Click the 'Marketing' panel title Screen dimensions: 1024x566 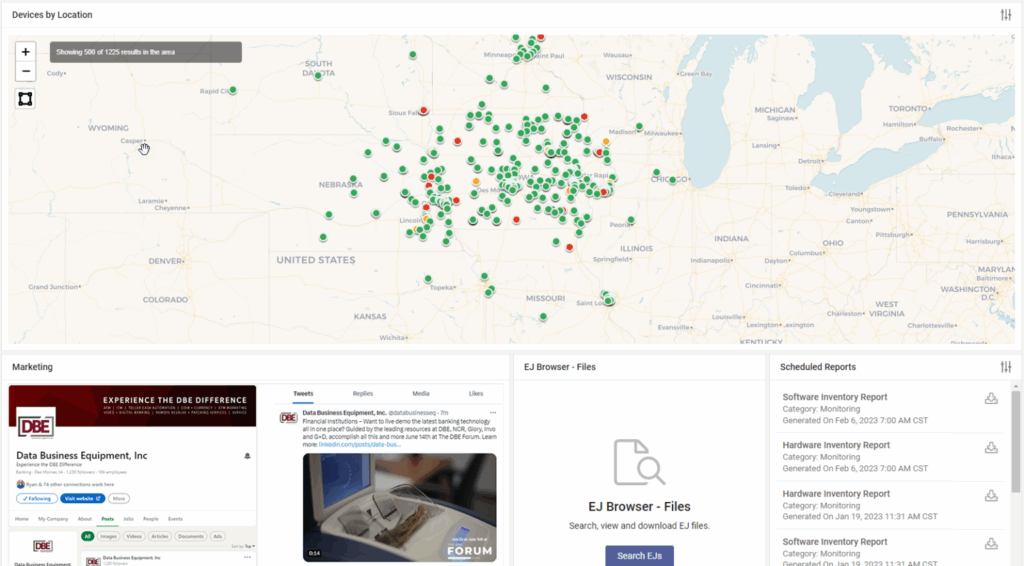point(33,367)
